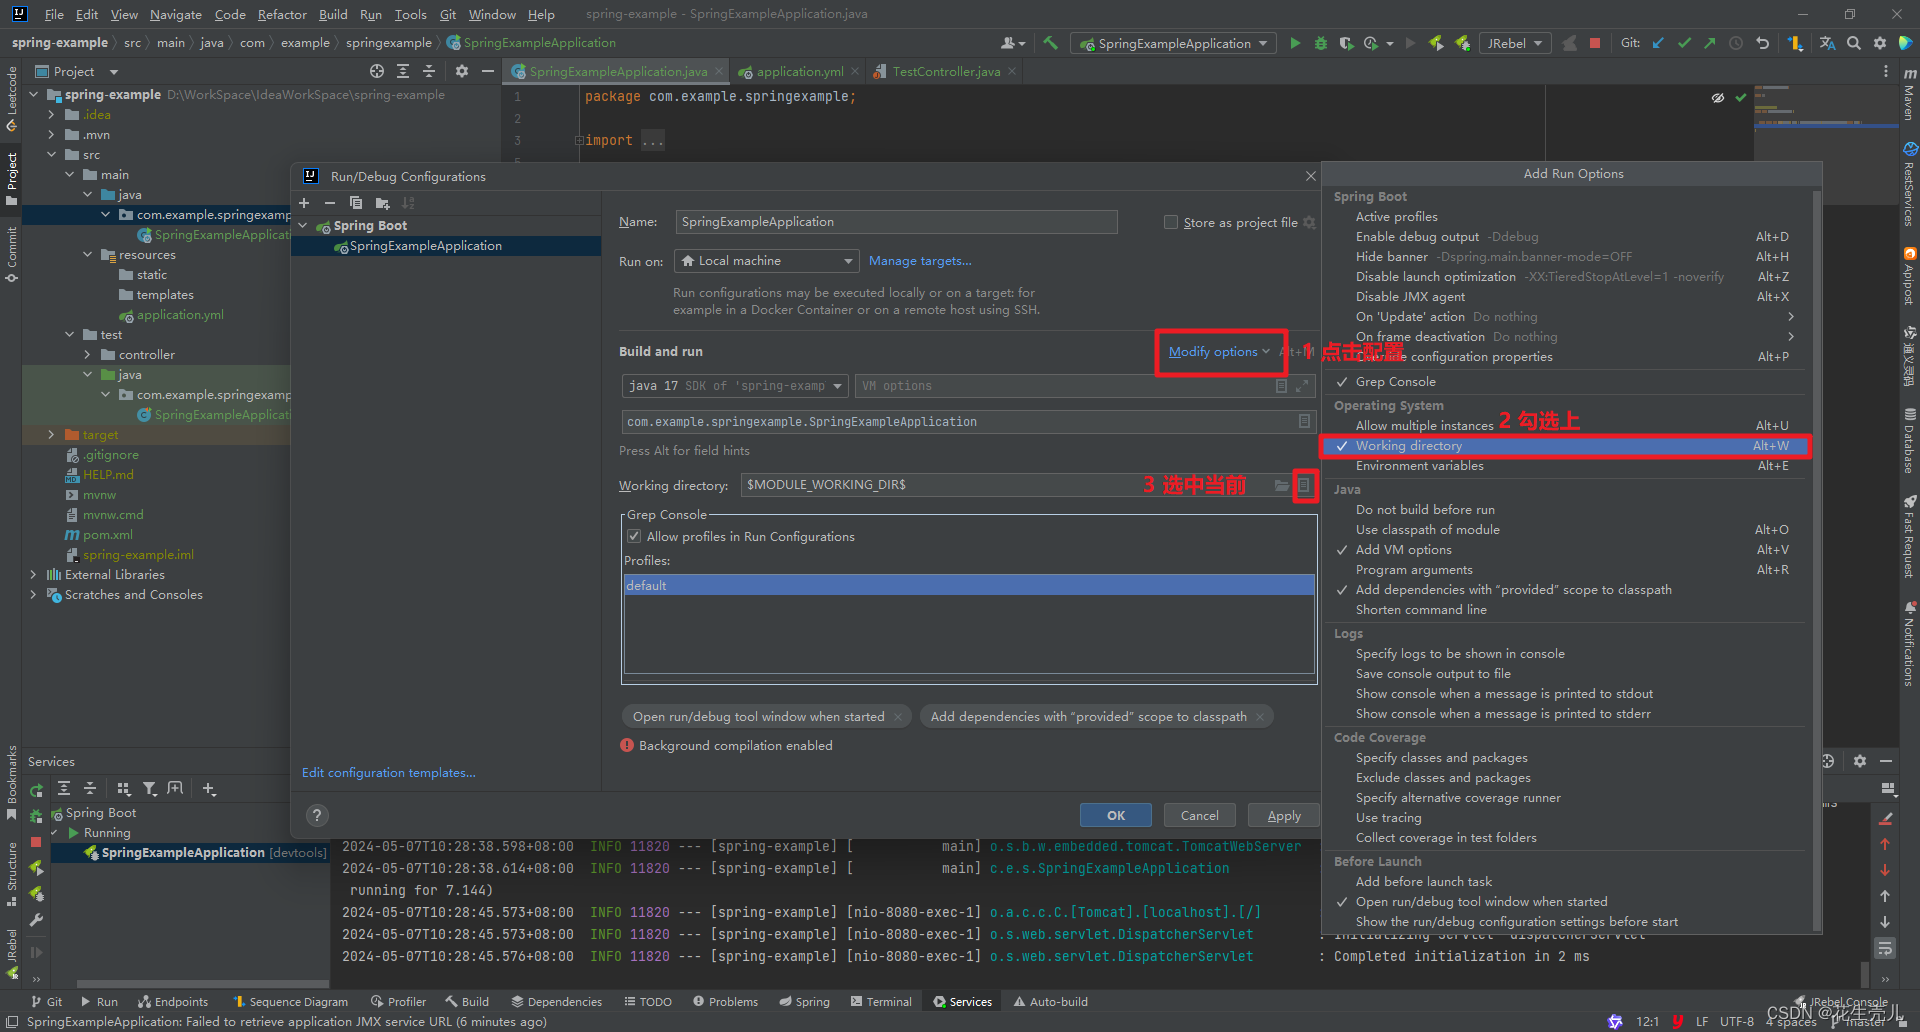Click Select Opened File target icon in Project panel
Viewport: 1920px width, 1032px height.
(377, 71)
